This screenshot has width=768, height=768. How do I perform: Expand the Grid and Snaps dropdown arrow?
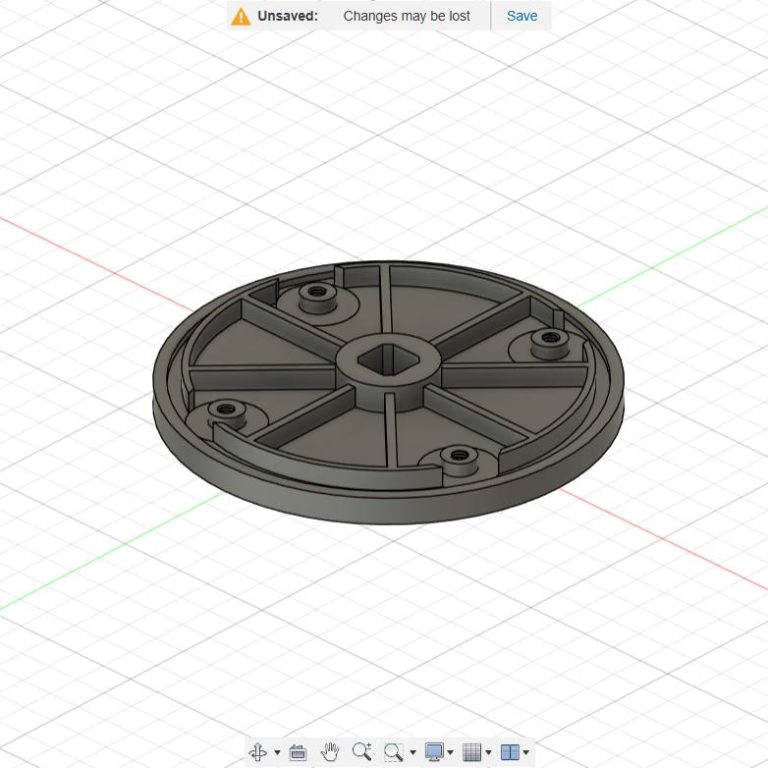click(489, 753)
